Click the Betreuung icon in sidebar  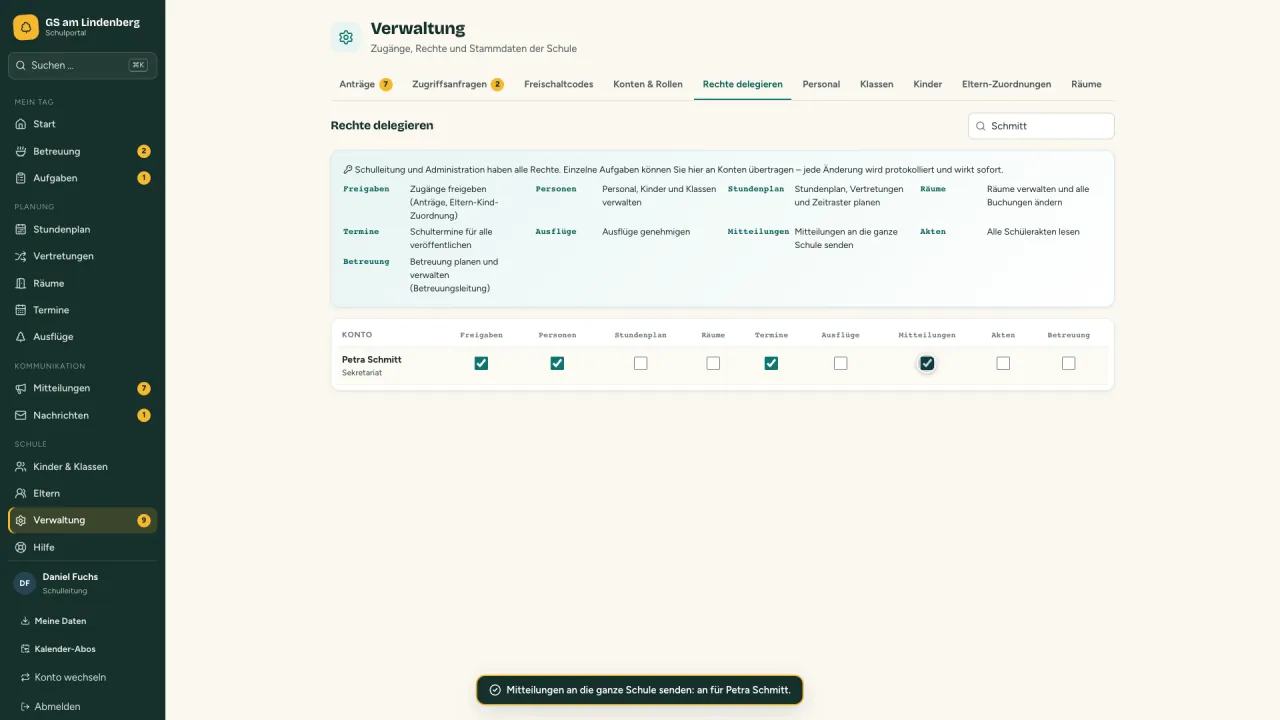[x=21, y=151]
